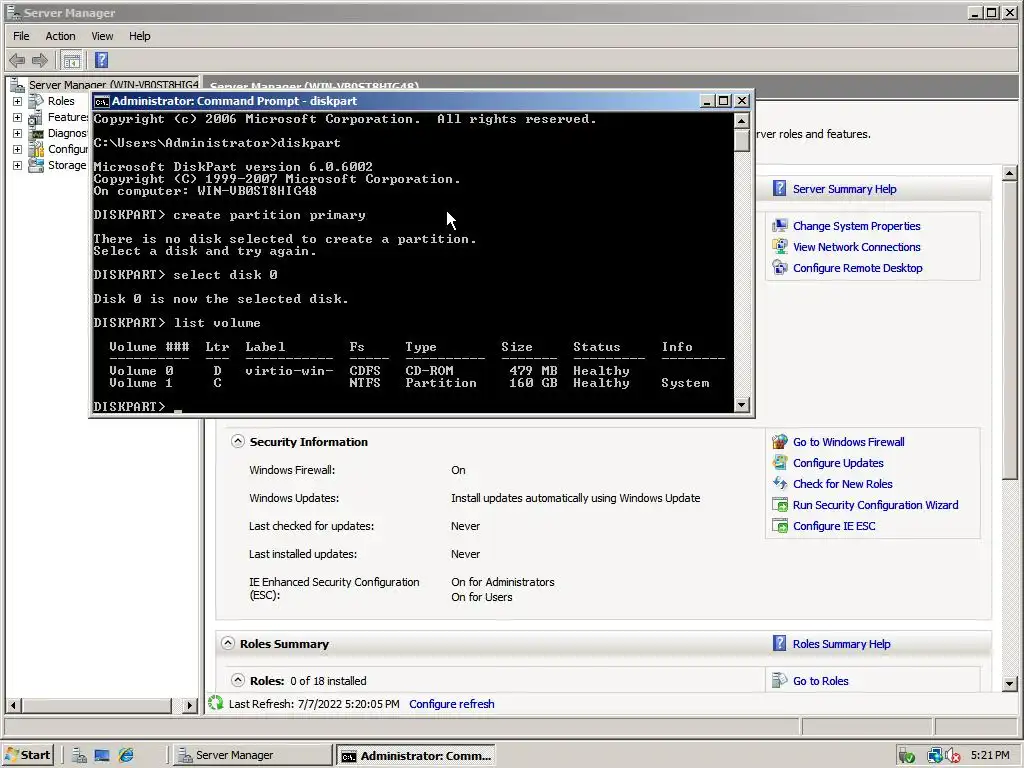Expand the Roles tree node
Viewport: 1024px width, 768px height.
coord(18,102)
